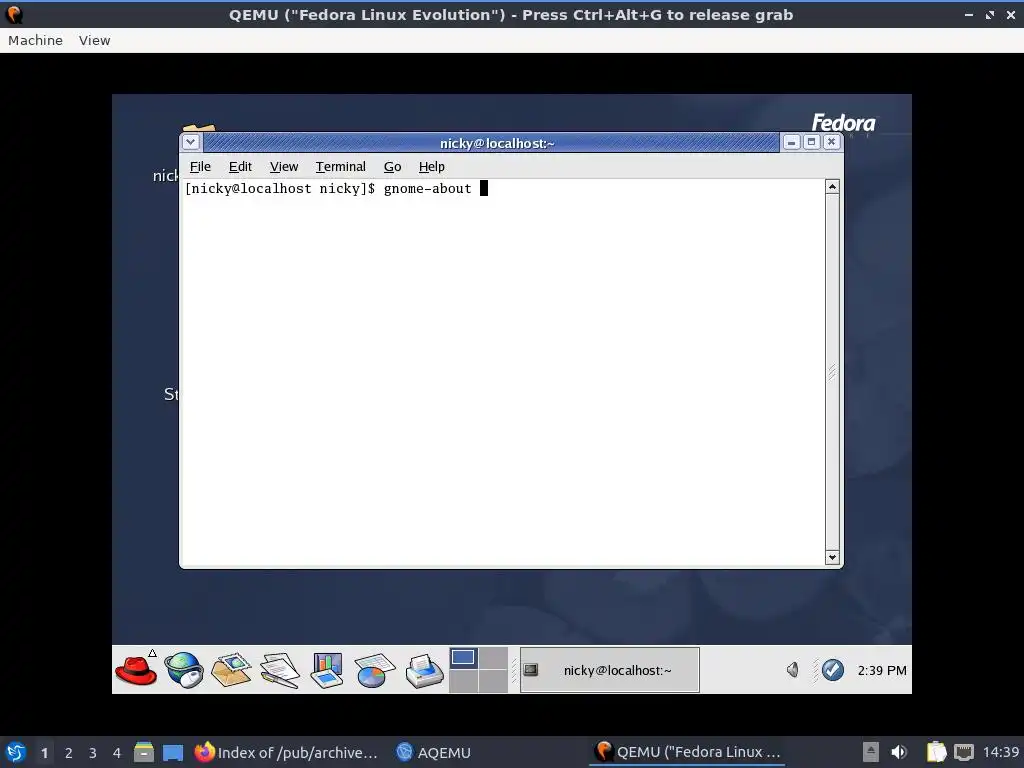Open the terminal Edit menu

240,167
